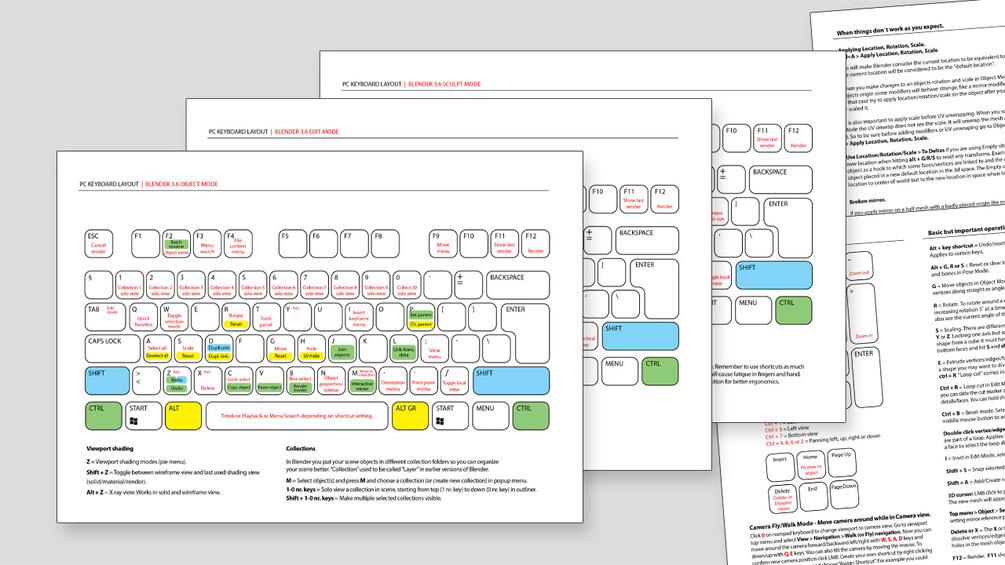Click the Viewport shading heading
Image resolution: width=1005 pixels, height=565 pixels.
[x=110, y=448]
